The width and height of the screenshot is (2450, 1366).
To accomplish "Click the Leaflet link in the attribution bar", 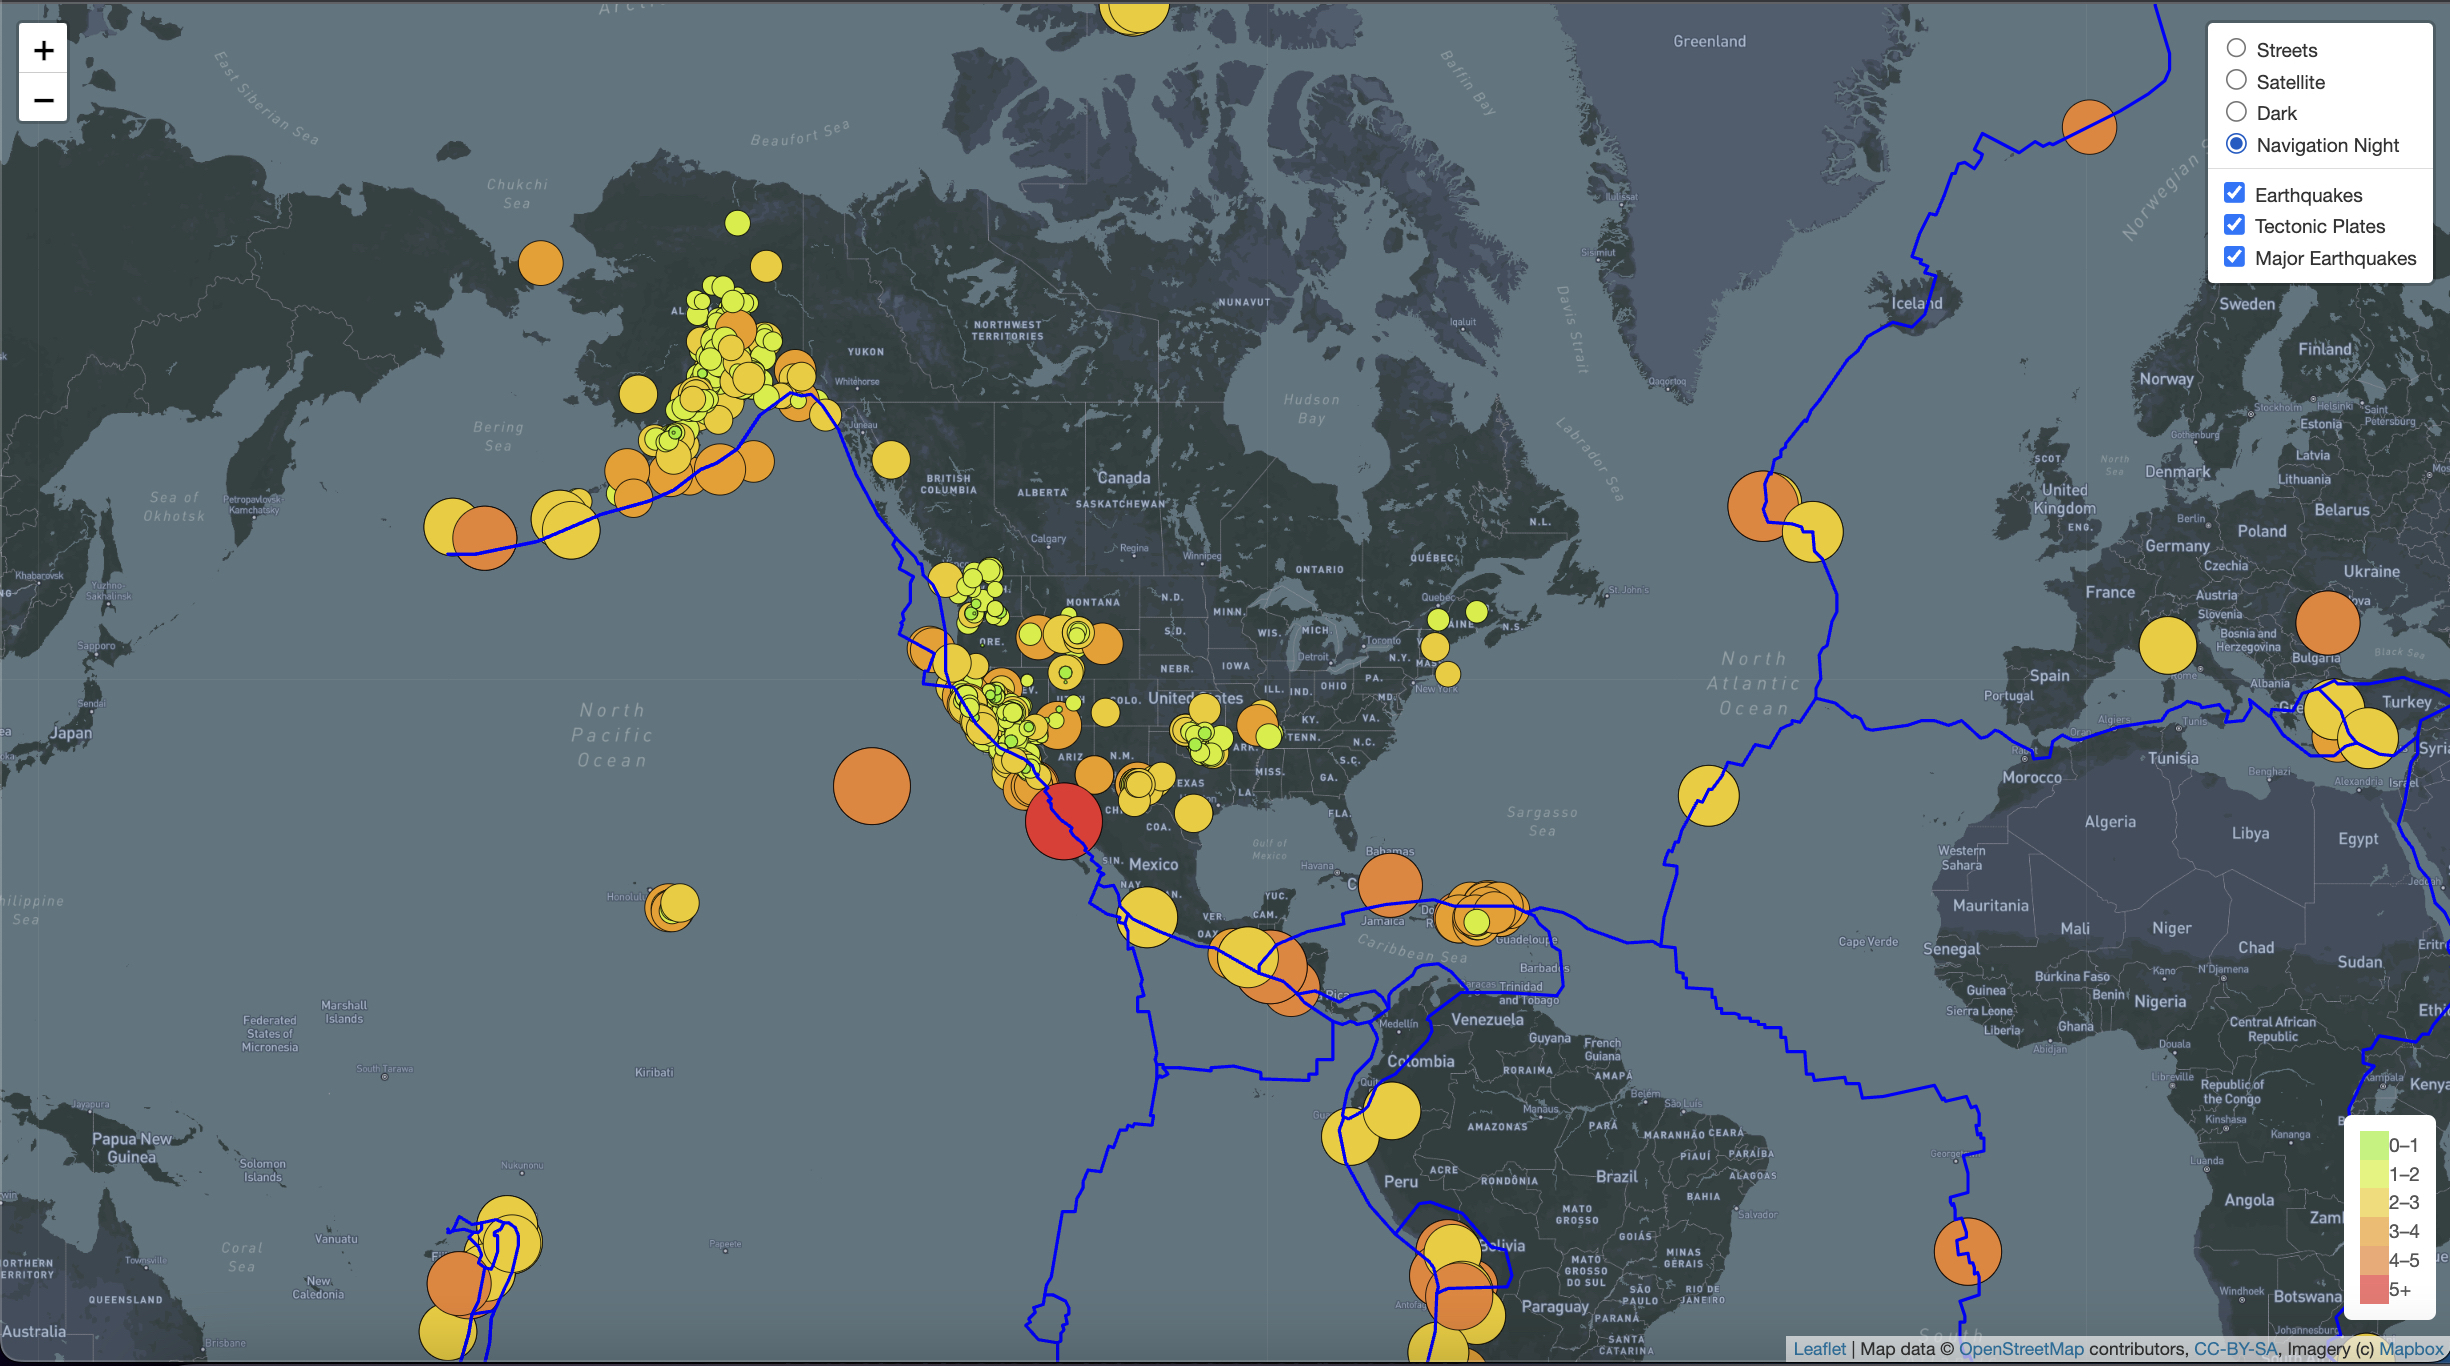I will (1820, 1348).
